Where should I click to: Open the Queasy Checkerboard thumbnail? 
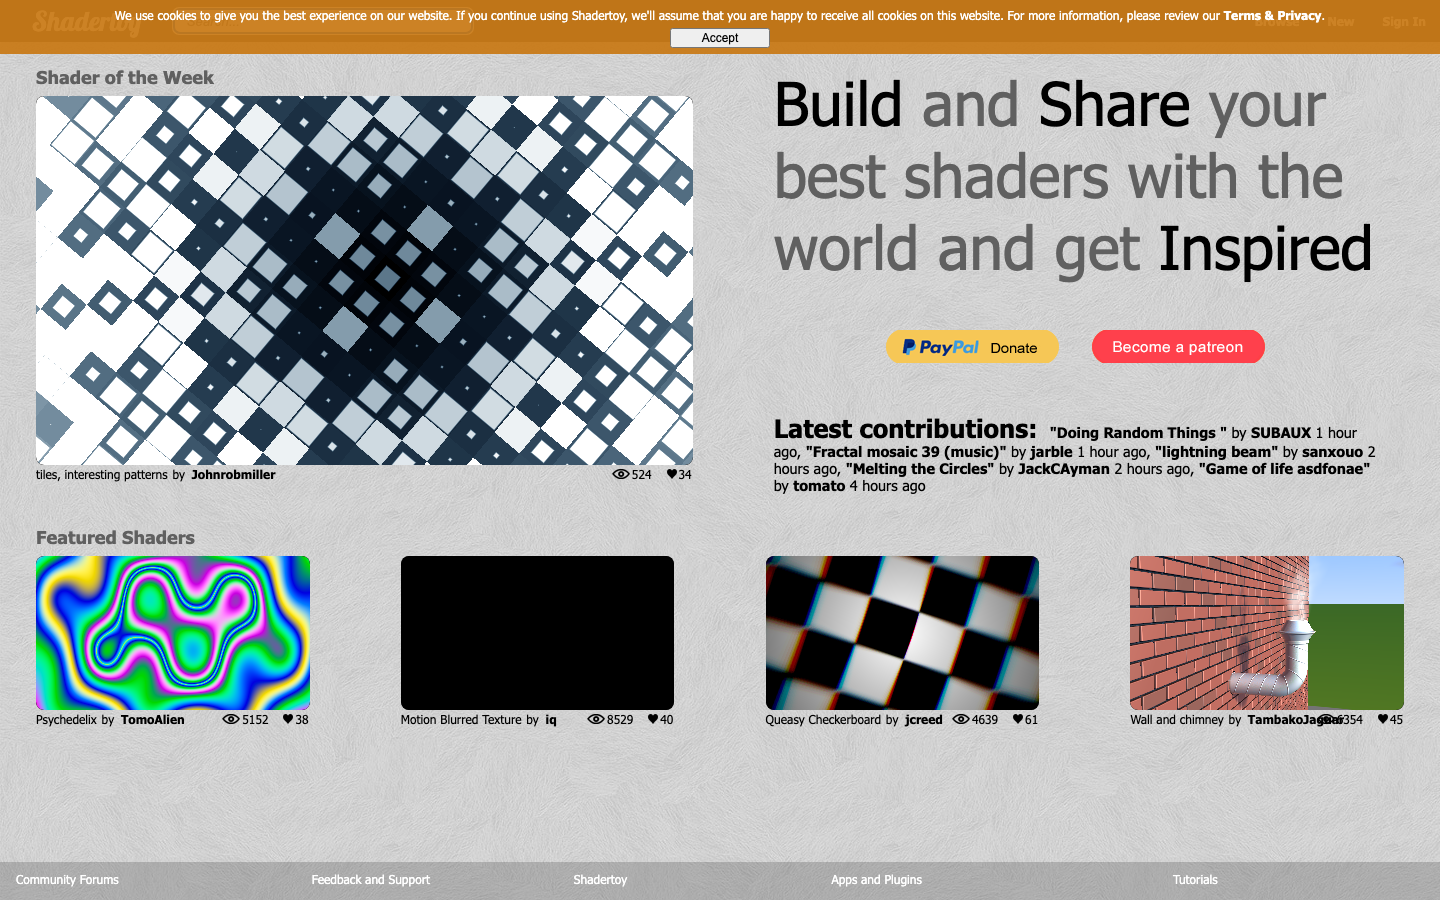(x=902, y=633)
